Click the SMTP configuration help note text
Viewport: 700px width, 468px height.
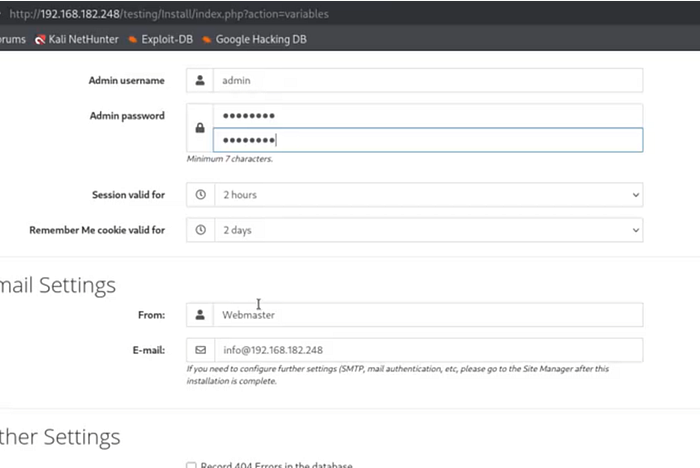pos(397,375)
